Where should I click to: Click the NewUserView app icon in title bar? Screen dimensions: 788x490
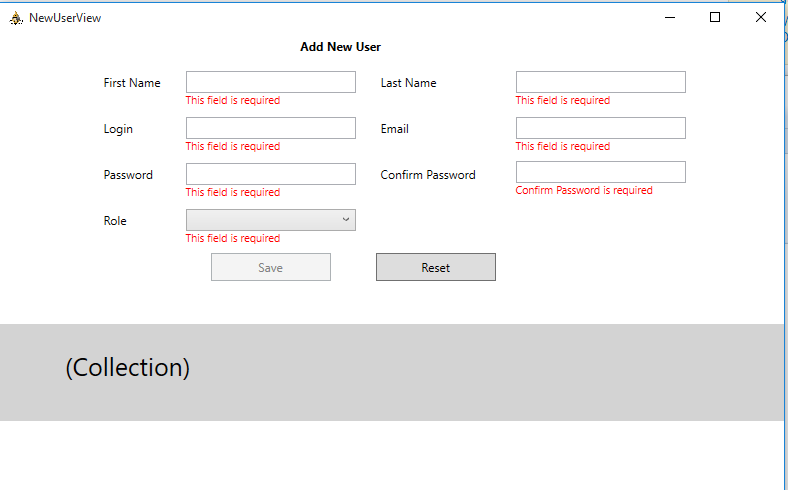[x=16, y=18]
